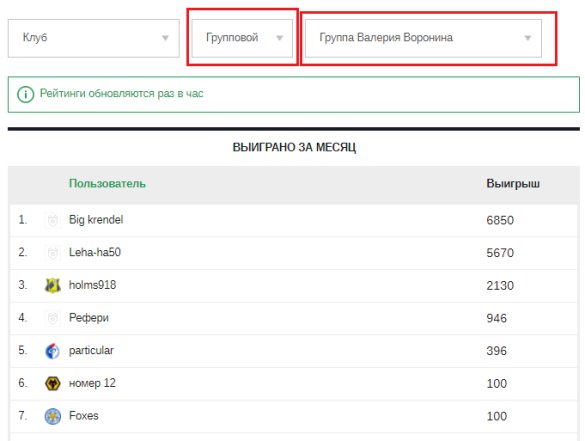The image size is (585, 441).
Task: Click the green info circle icon
Action: click(x=25, y=94)
